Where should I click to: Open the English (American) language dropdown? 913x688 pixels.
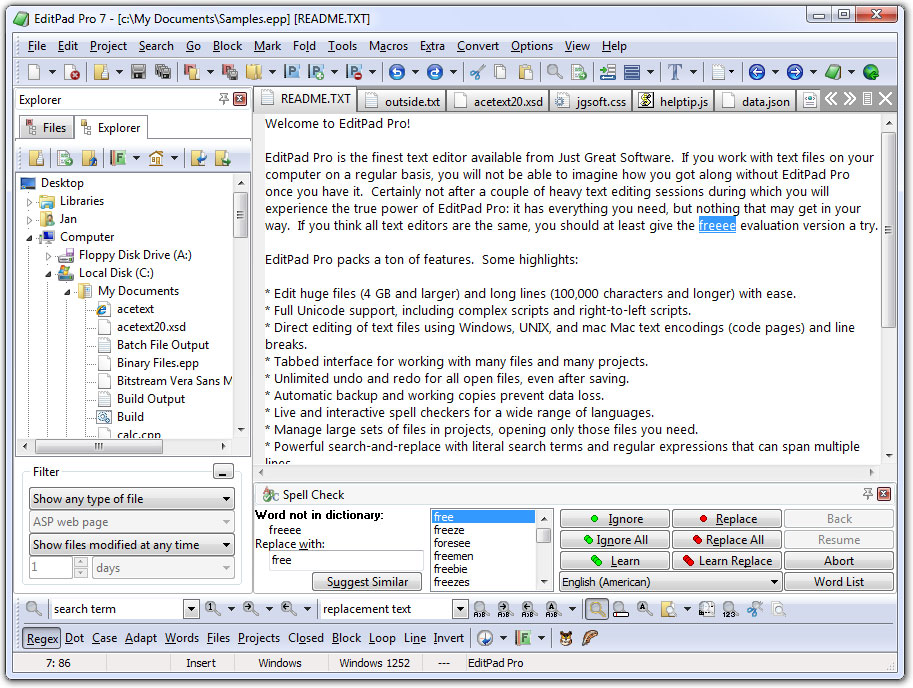[670, 581]
